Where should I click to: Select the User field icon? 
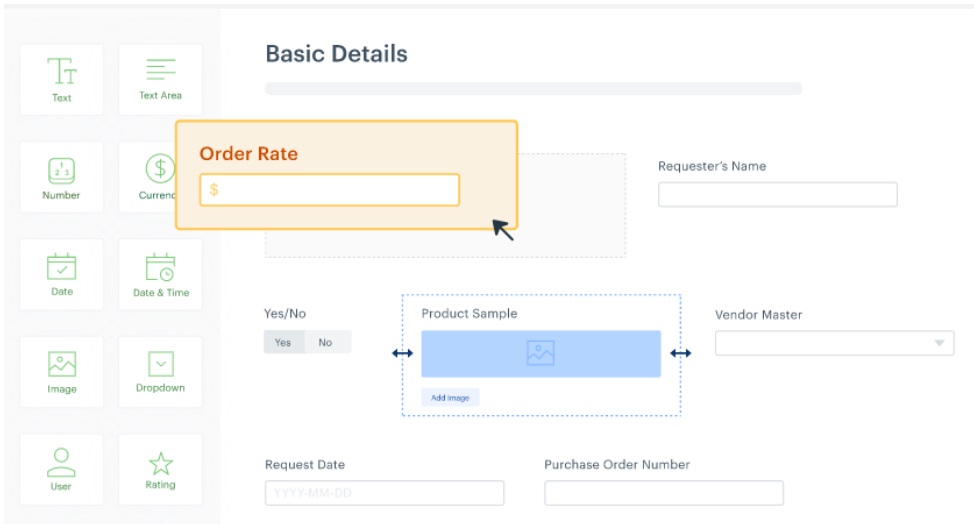pos(61,462)
